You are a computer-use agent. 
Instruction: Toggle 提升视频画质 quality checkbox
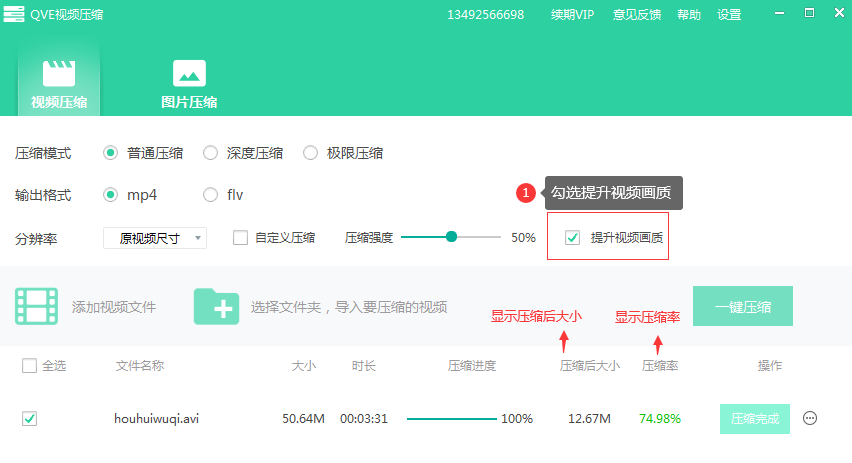pyautogui.click(x=573, y=238)
